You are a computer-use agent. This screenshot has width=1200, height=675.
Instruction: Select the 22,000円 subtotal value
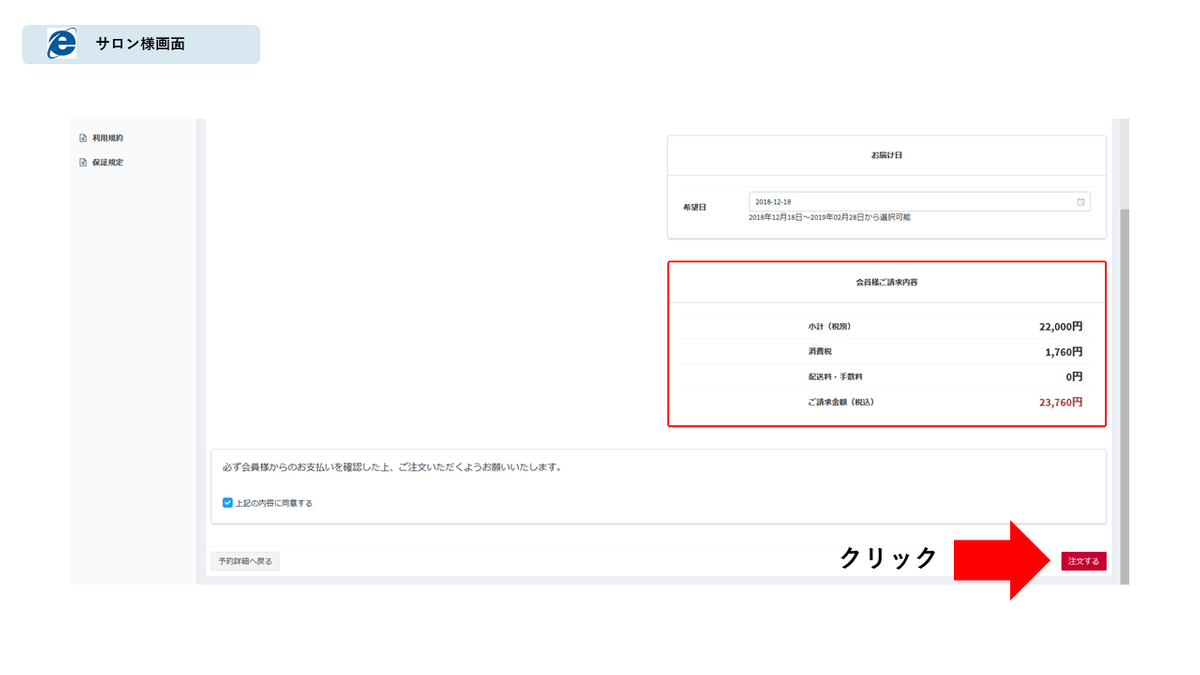(x=1061, y=326)
